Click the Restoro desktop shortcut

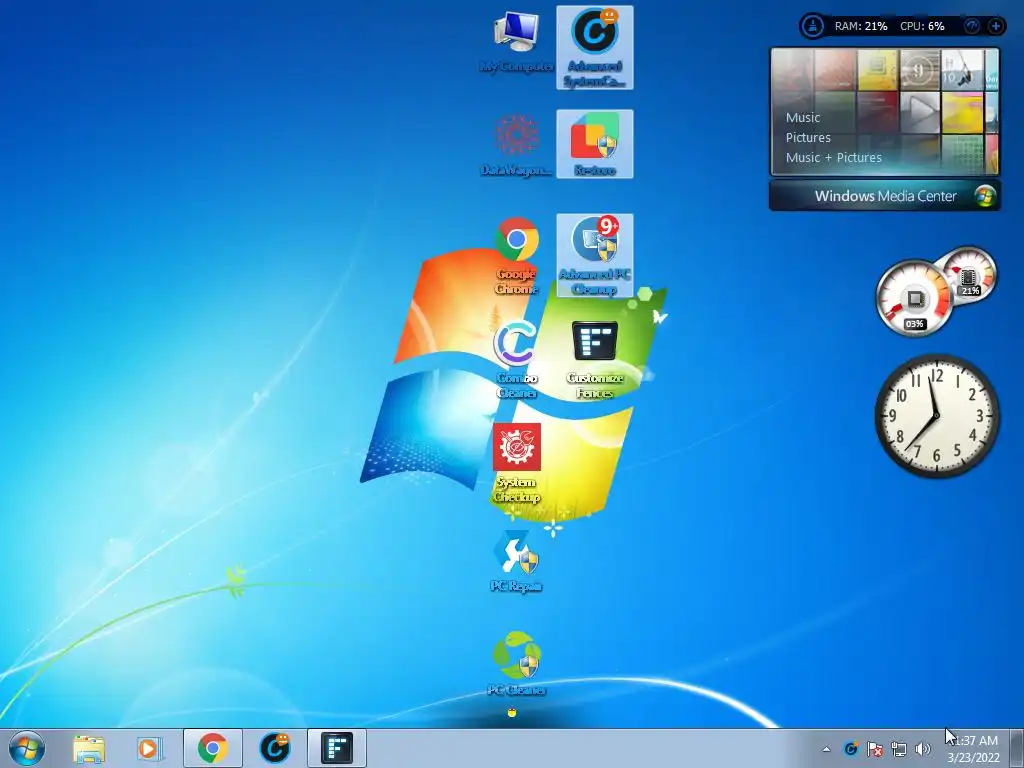click(594, 144)
